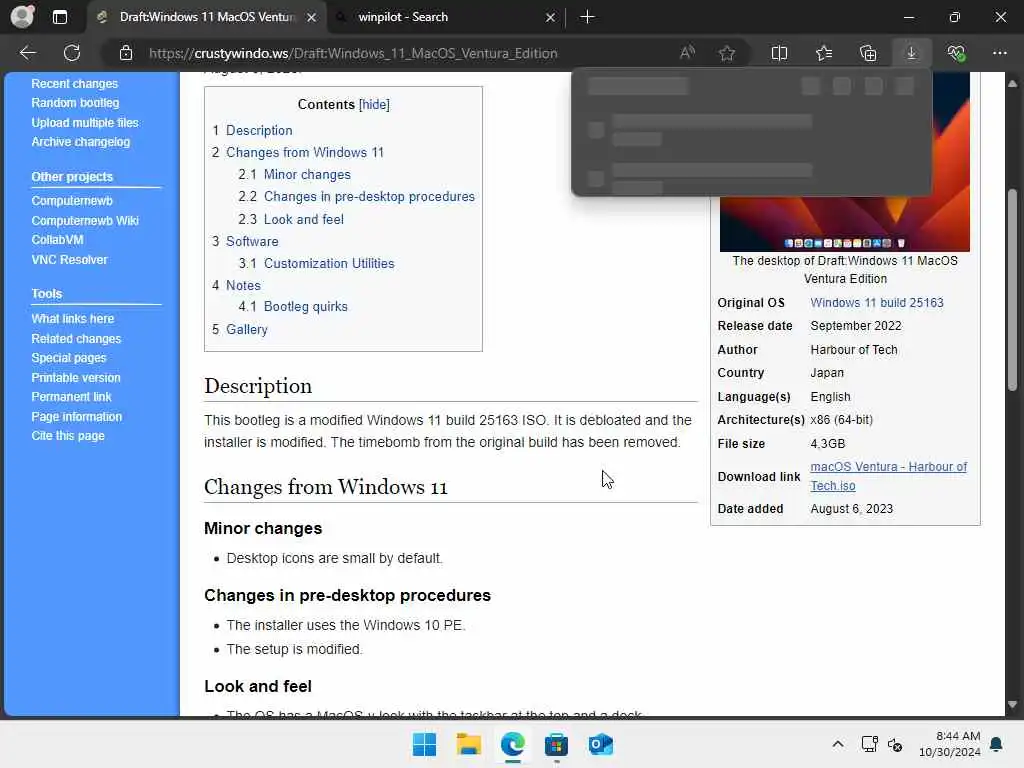Close the Draft:Windows 11 MacOS Ventura tab
The width and height of the screenshot is (1024, 768).
tap(312, 17)
